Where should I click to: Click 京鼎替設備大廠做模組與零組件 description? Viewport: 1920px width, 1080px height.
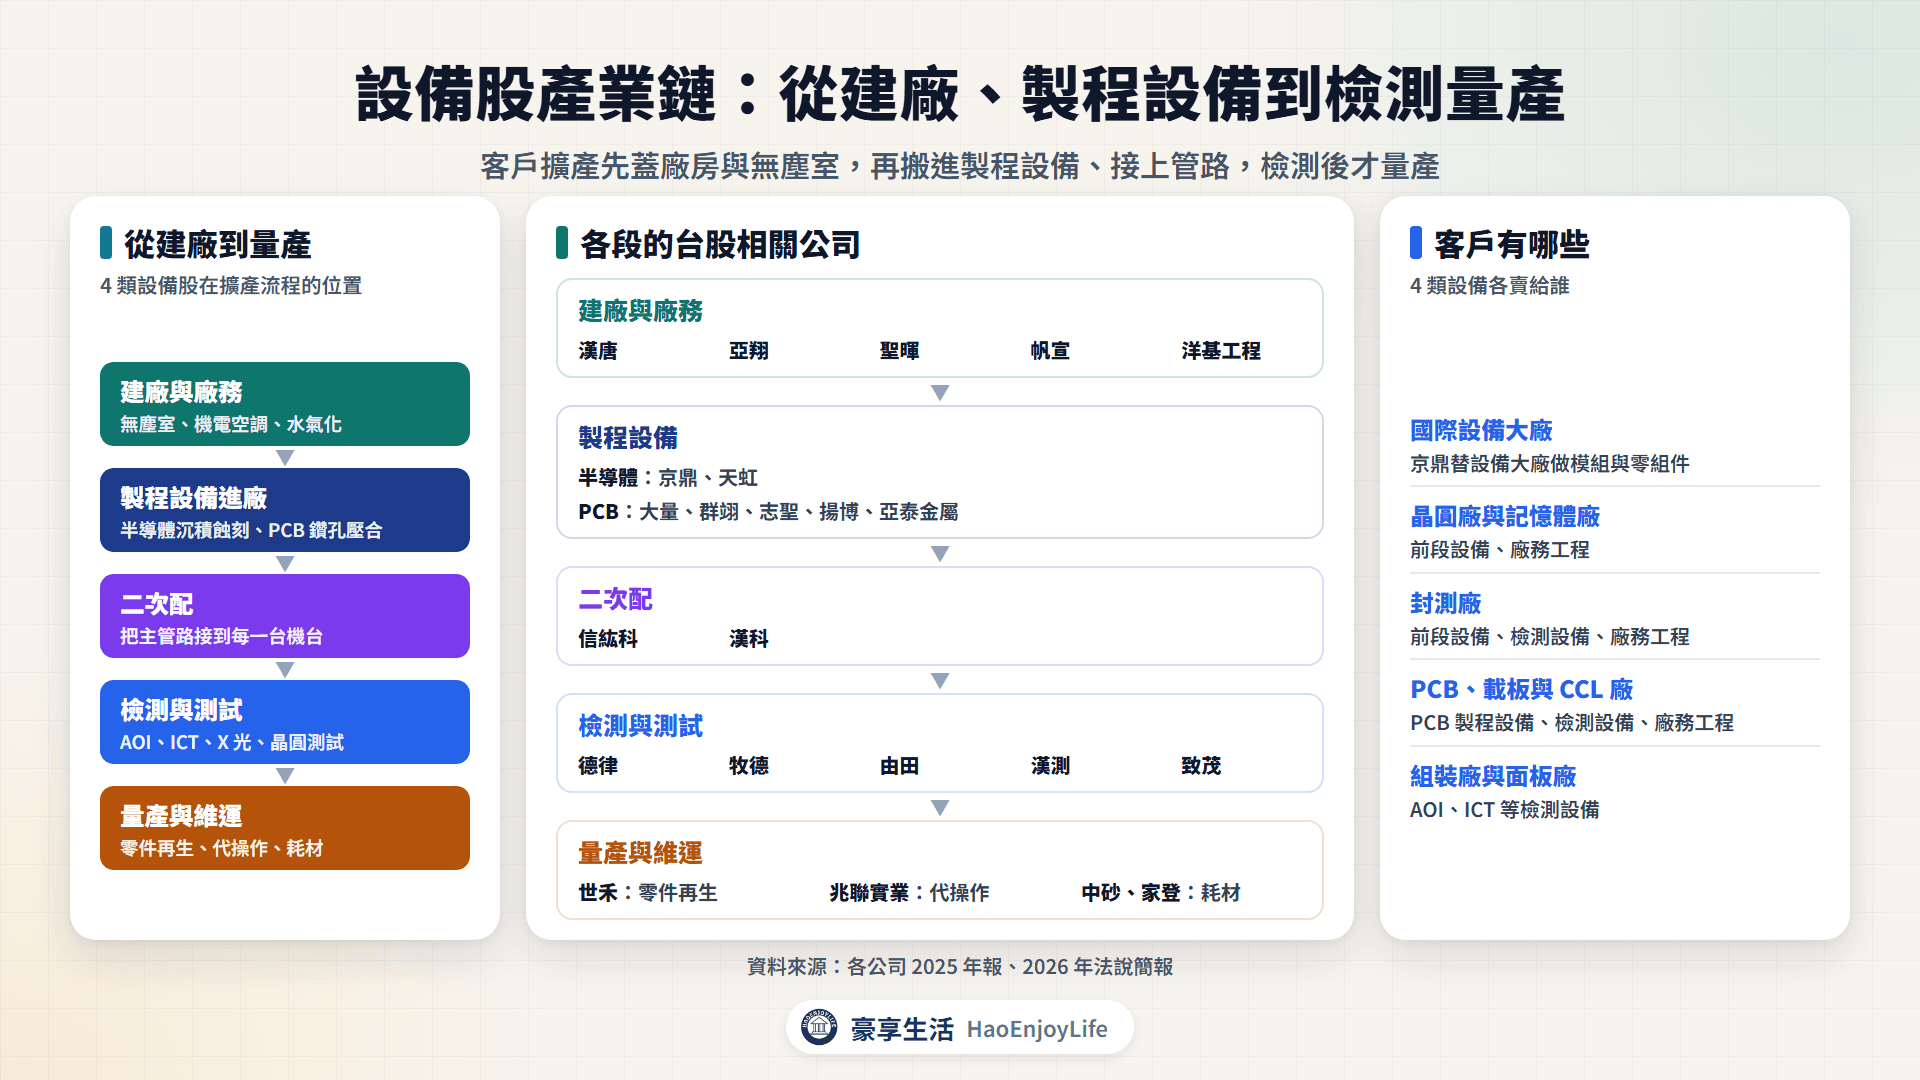click(x=1550, y=464)
